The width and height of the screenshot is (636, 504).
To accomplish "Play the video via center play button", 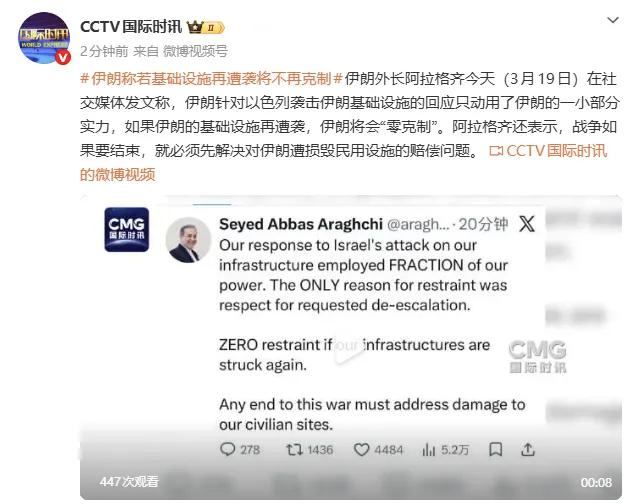I will pyautogui.click(x=350, y=348).
